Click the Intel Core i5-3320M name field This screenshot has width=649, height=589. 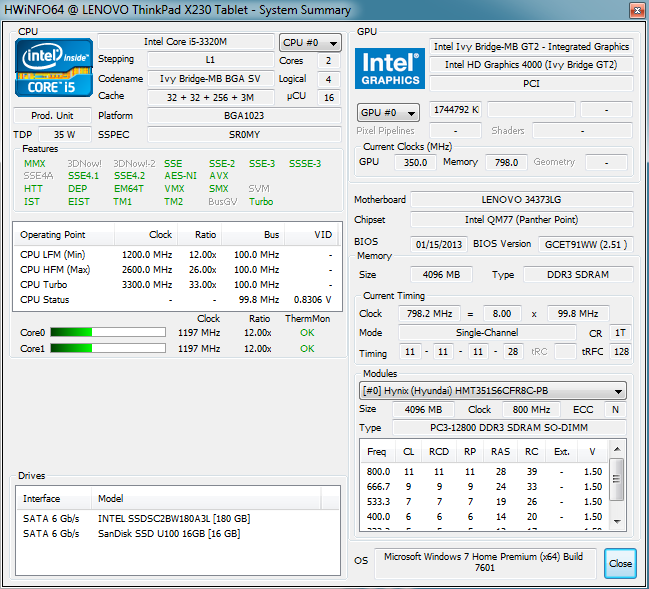186,42
